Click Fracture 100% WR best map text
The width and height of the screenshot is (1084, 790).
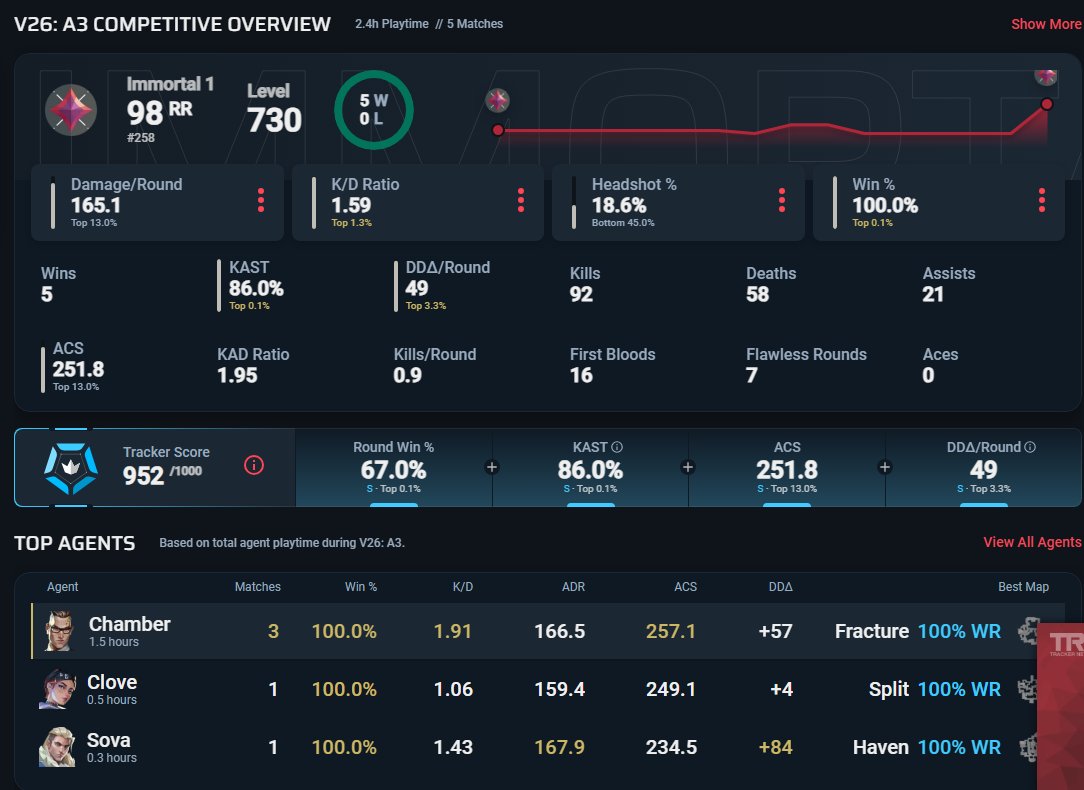[917, 631]
